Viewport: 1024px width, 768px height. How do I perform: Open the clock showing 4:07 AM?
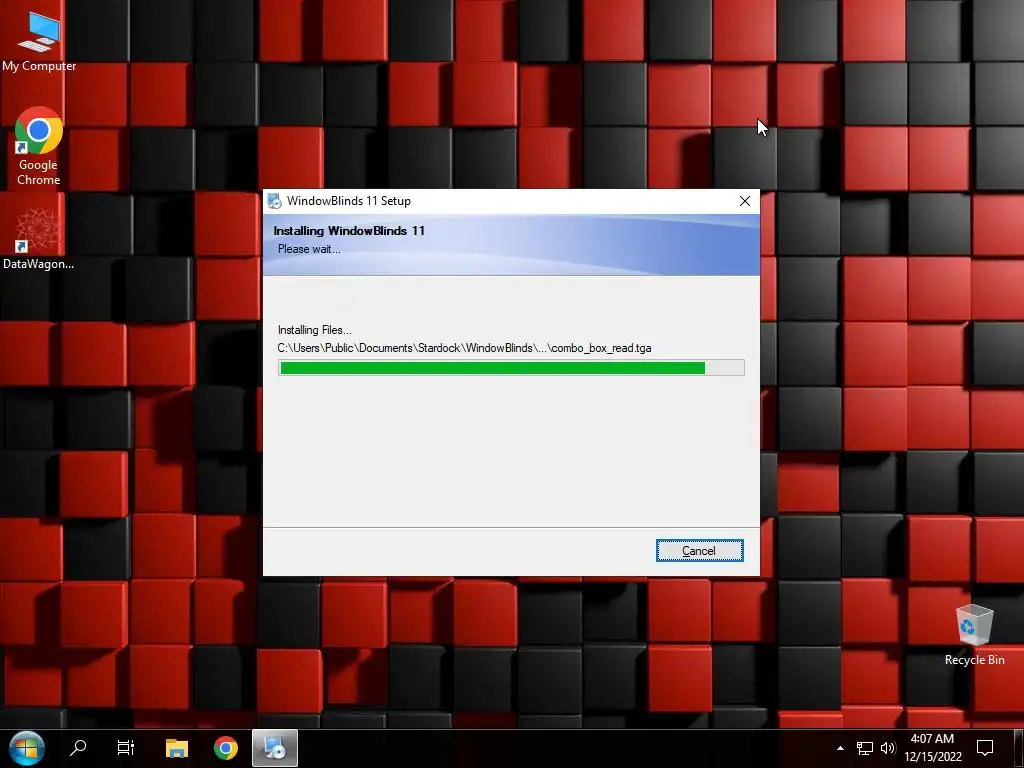(933, 748)
